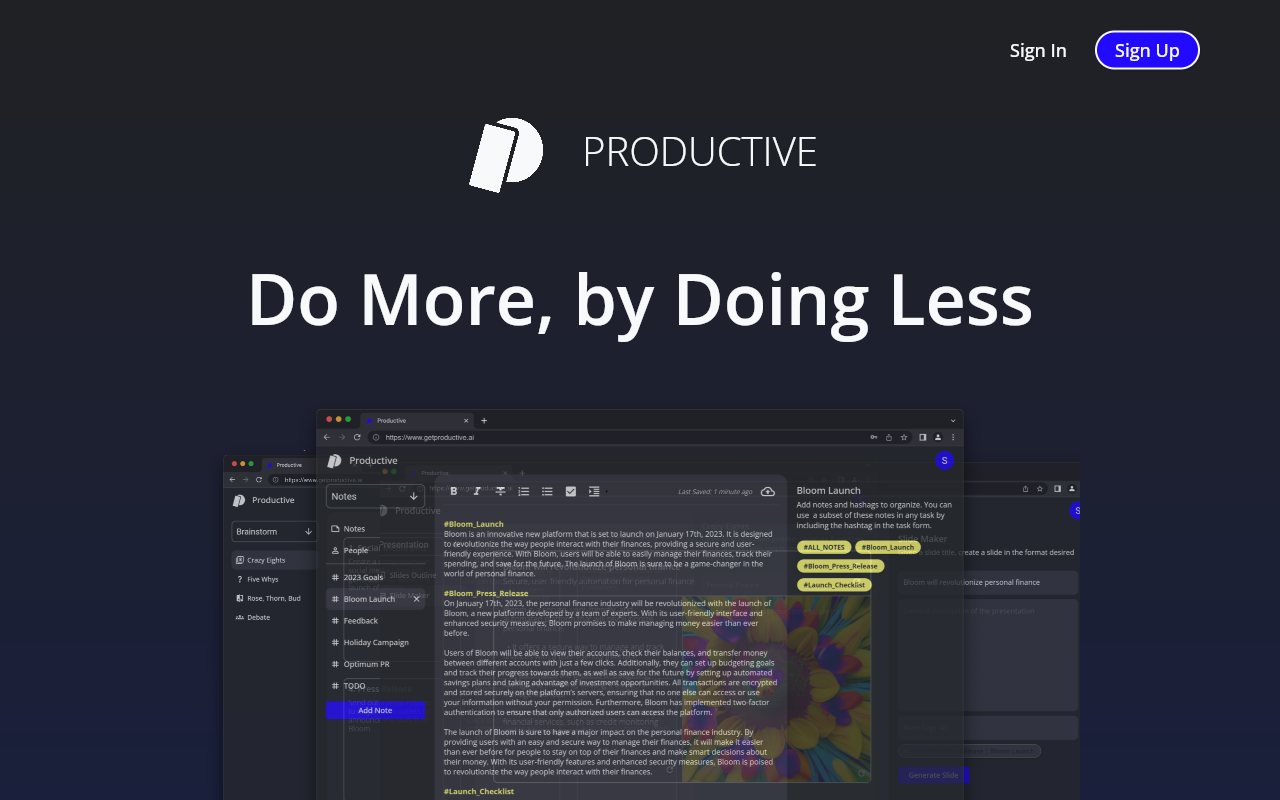Open the 2023 Goals note
Viewport: 1280px width, 800px height.
375,577
